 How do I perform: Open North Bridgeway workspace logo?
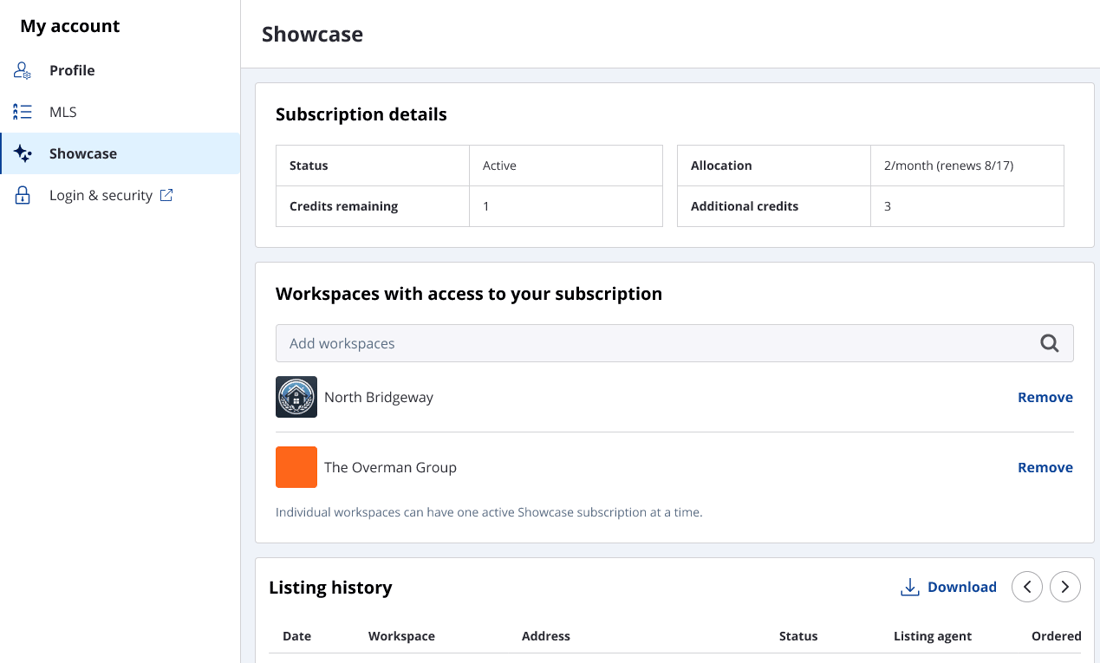click(296, 397)
